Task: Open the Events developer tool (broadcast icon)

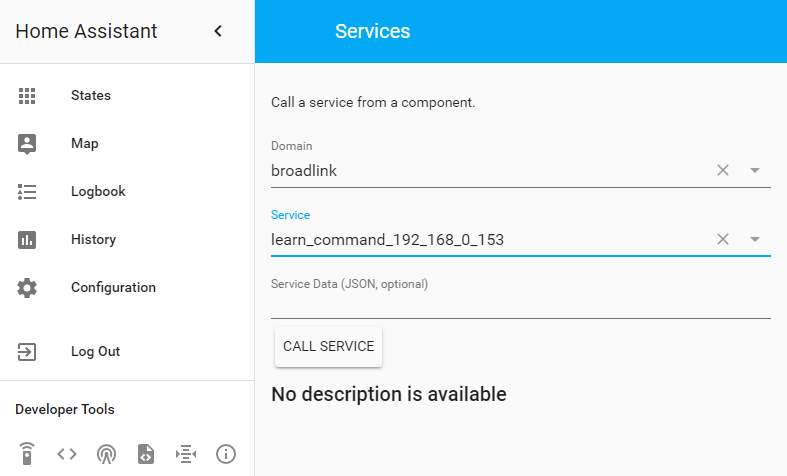Action: pos(106,454)
